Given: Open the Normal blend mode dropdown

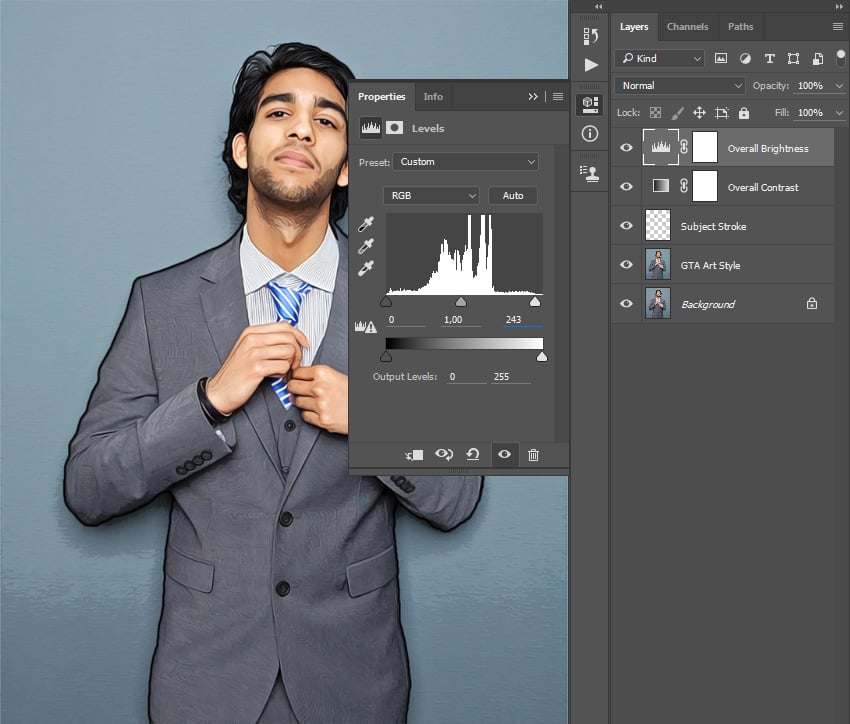Looking at the screenshot, I should pos(681,86).
